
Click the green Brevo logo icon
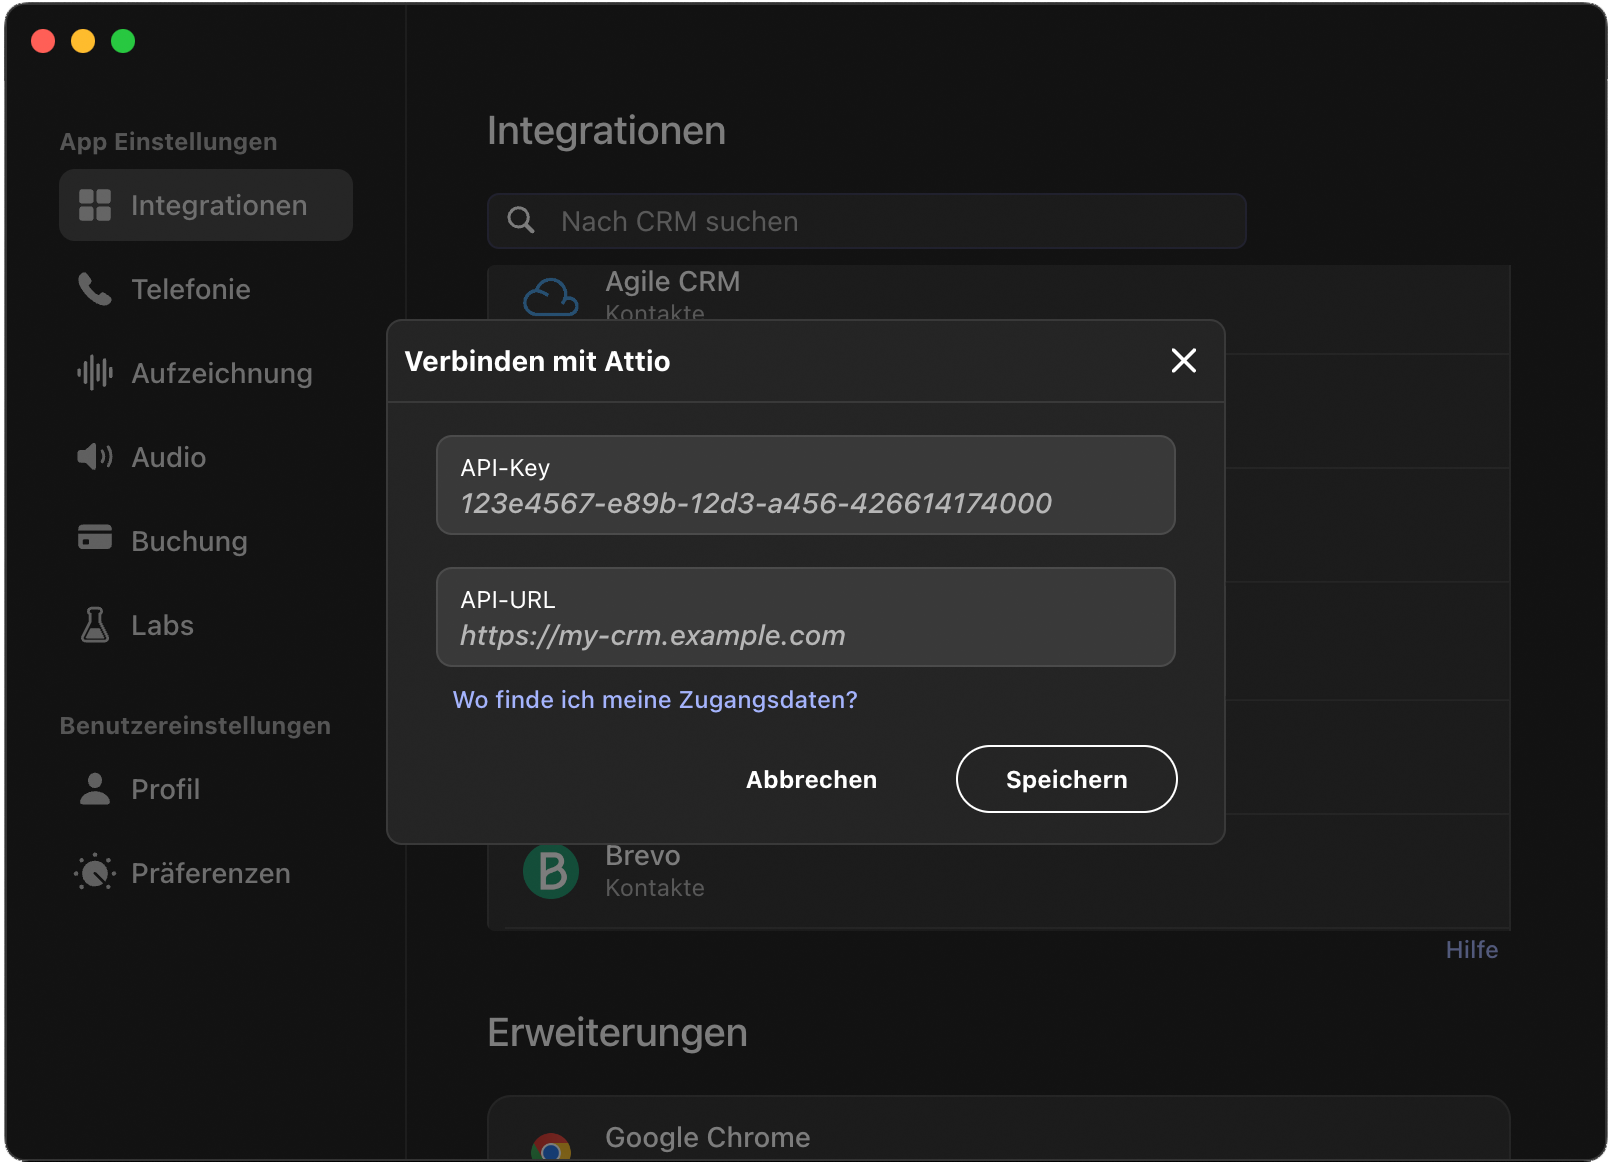point(551,871)
